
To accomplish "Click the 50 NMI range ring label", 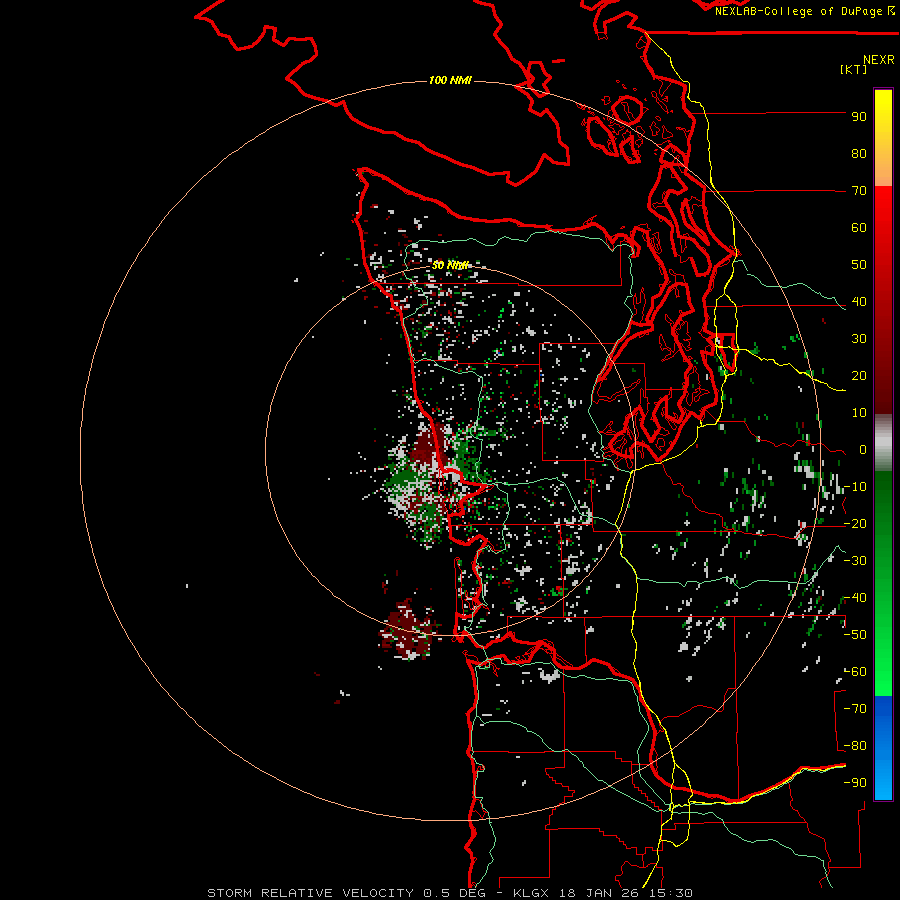I will coord(450,265).
